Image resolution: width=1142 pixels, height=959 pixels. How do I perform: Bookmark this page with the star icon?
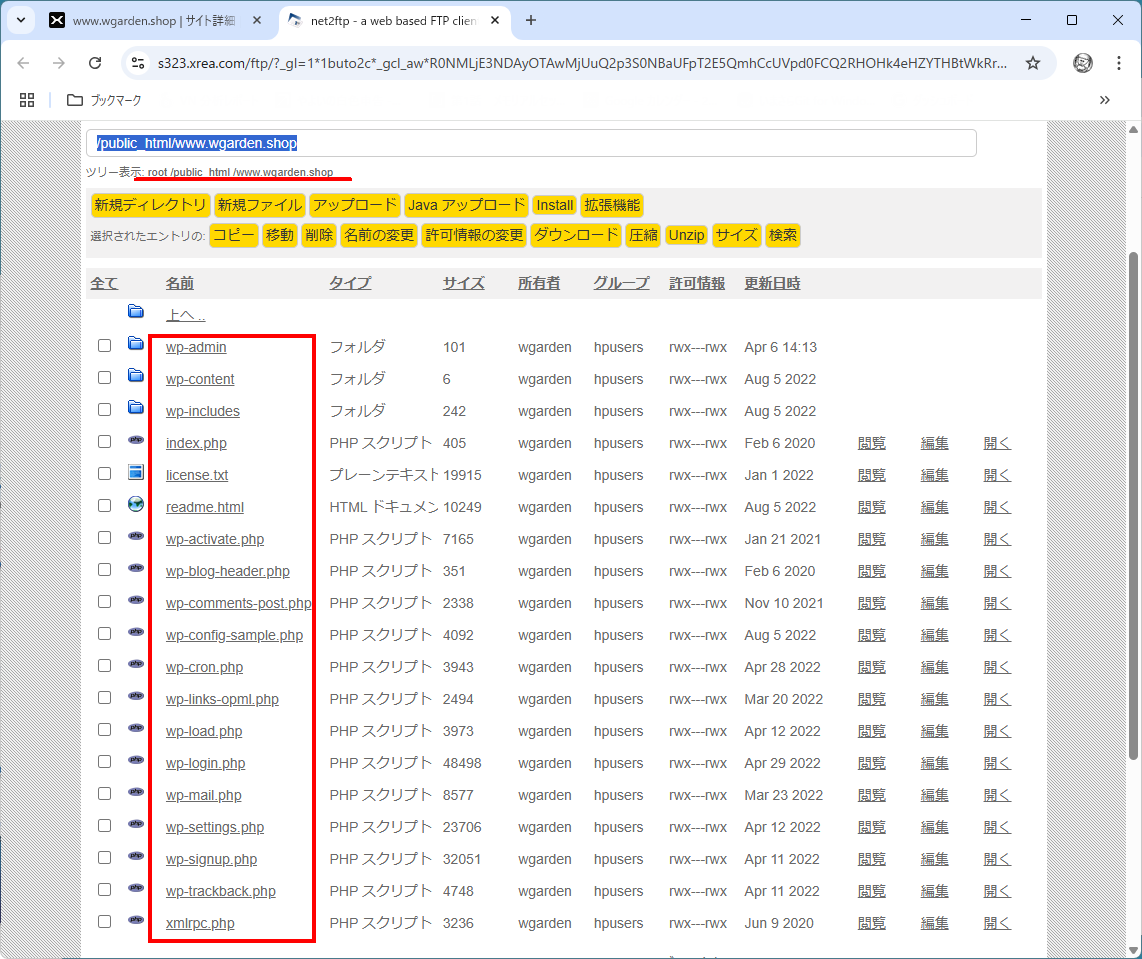[x=1033, y=63]
